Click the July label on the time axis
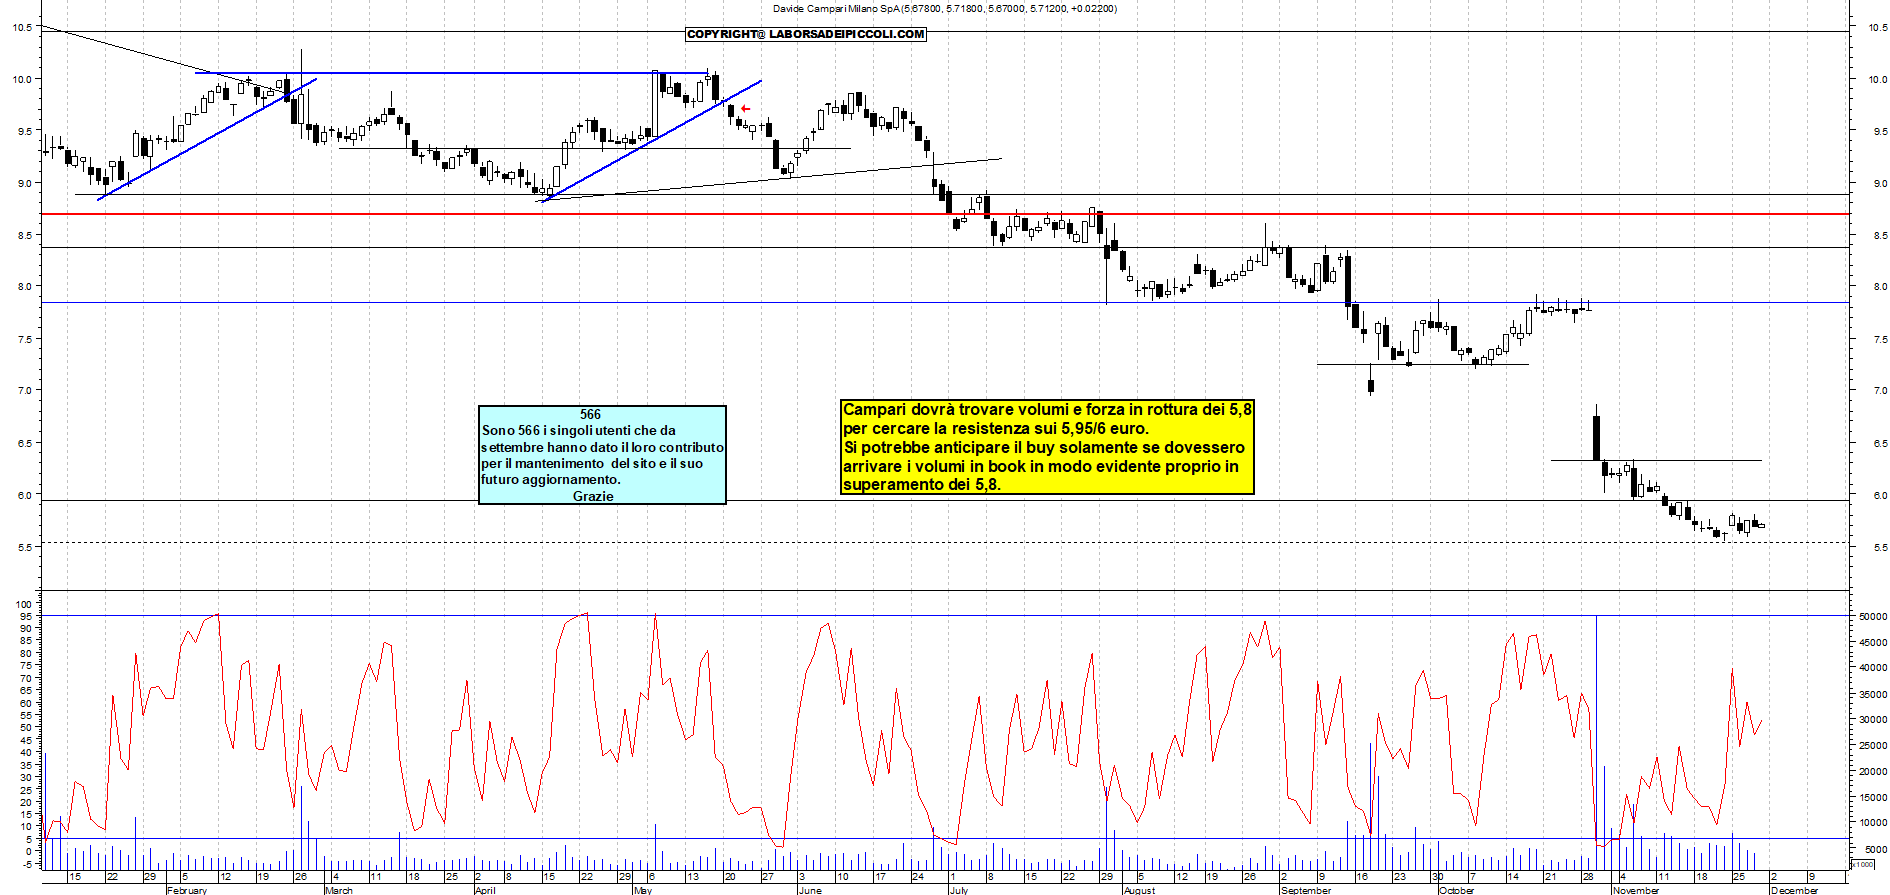Screen dimensions: 1890x895 [959, 890]
